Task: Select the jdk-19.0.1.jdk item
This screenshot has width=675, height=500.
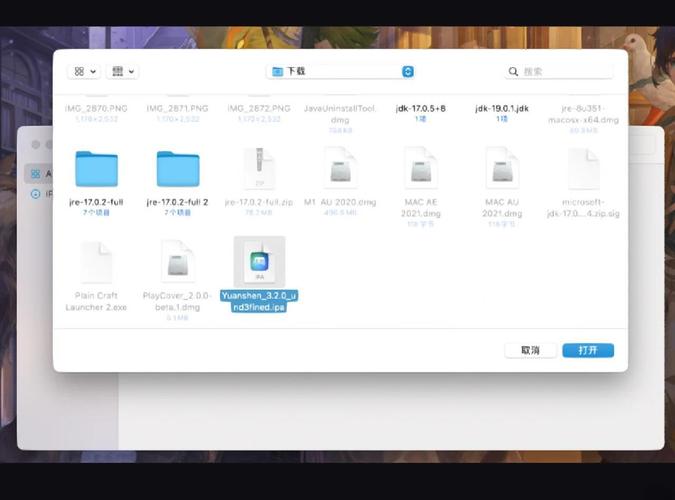Action: pos(502,107)
